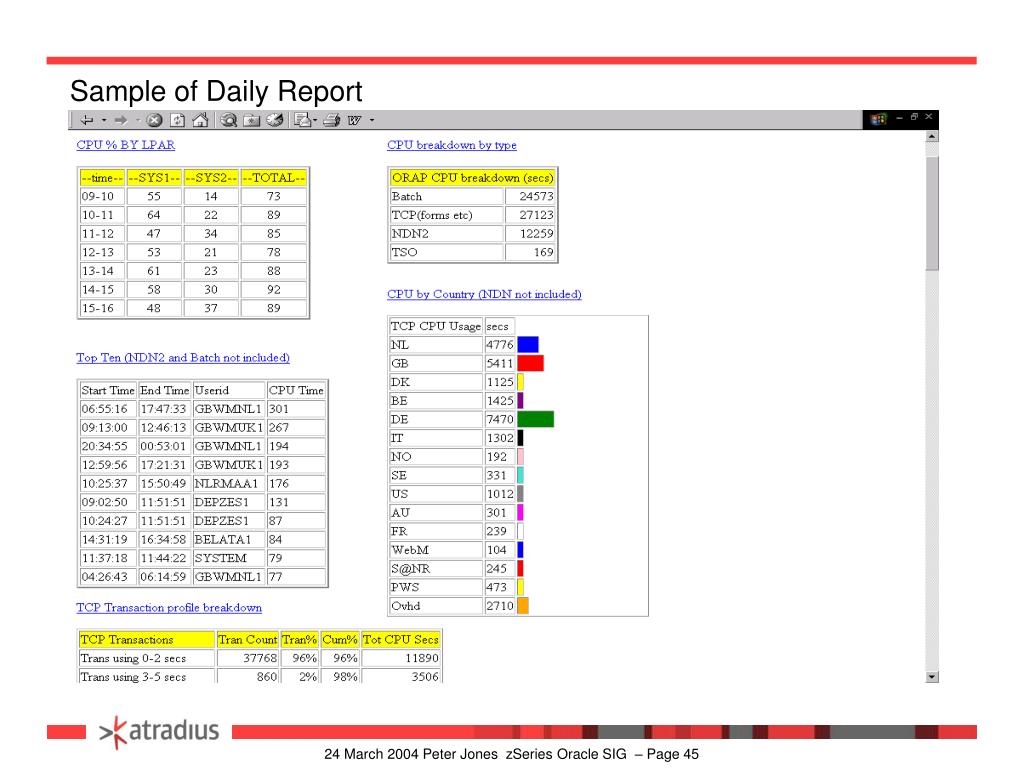Open the CPU by Country (NDN not included) link
Viewport: 1024px width, 768px height.
point(484,295)
